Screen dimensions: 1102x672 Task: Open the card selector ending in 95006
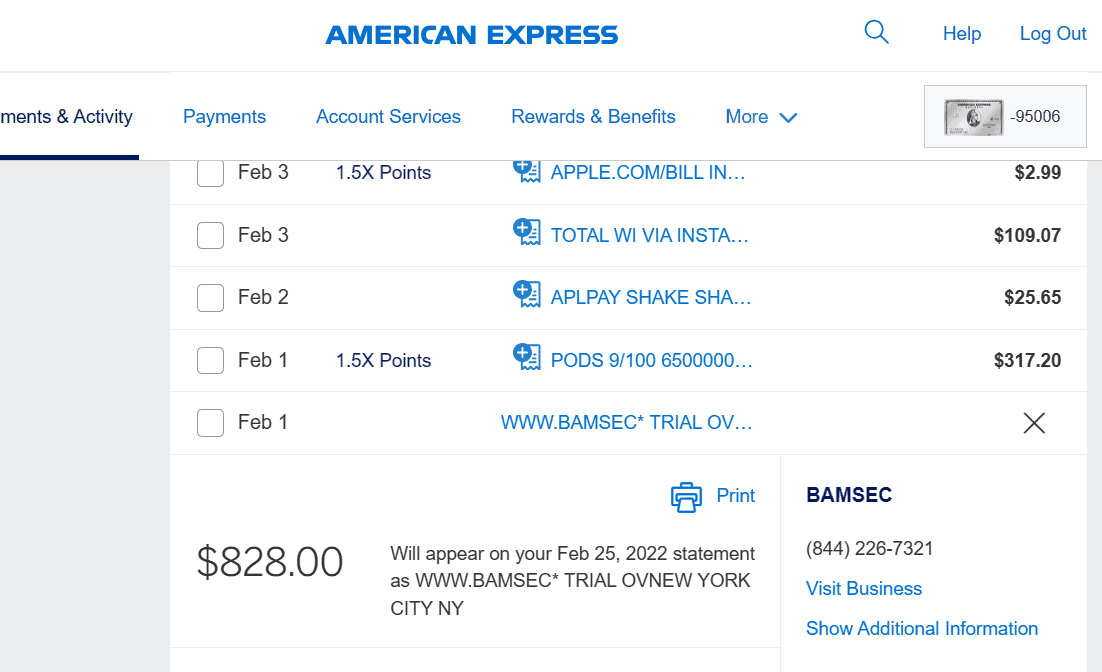coord(1005,117)
